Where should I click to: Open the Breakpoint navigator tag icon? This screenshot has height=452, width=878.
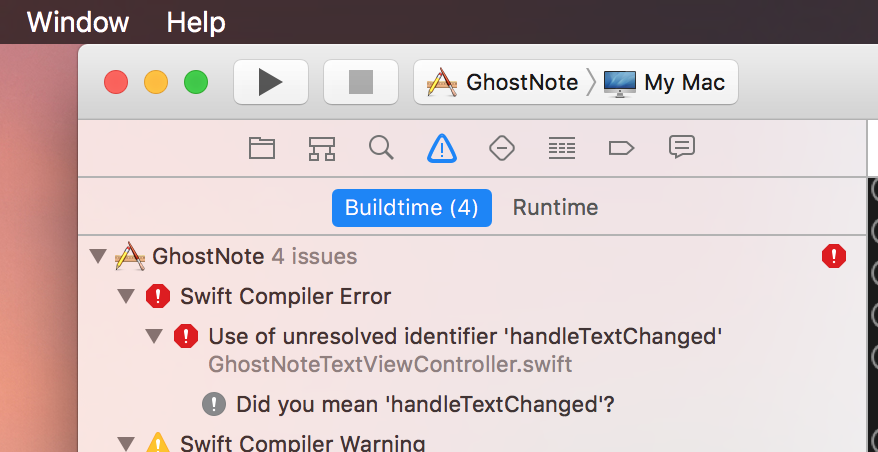click(x=621, y=148)
